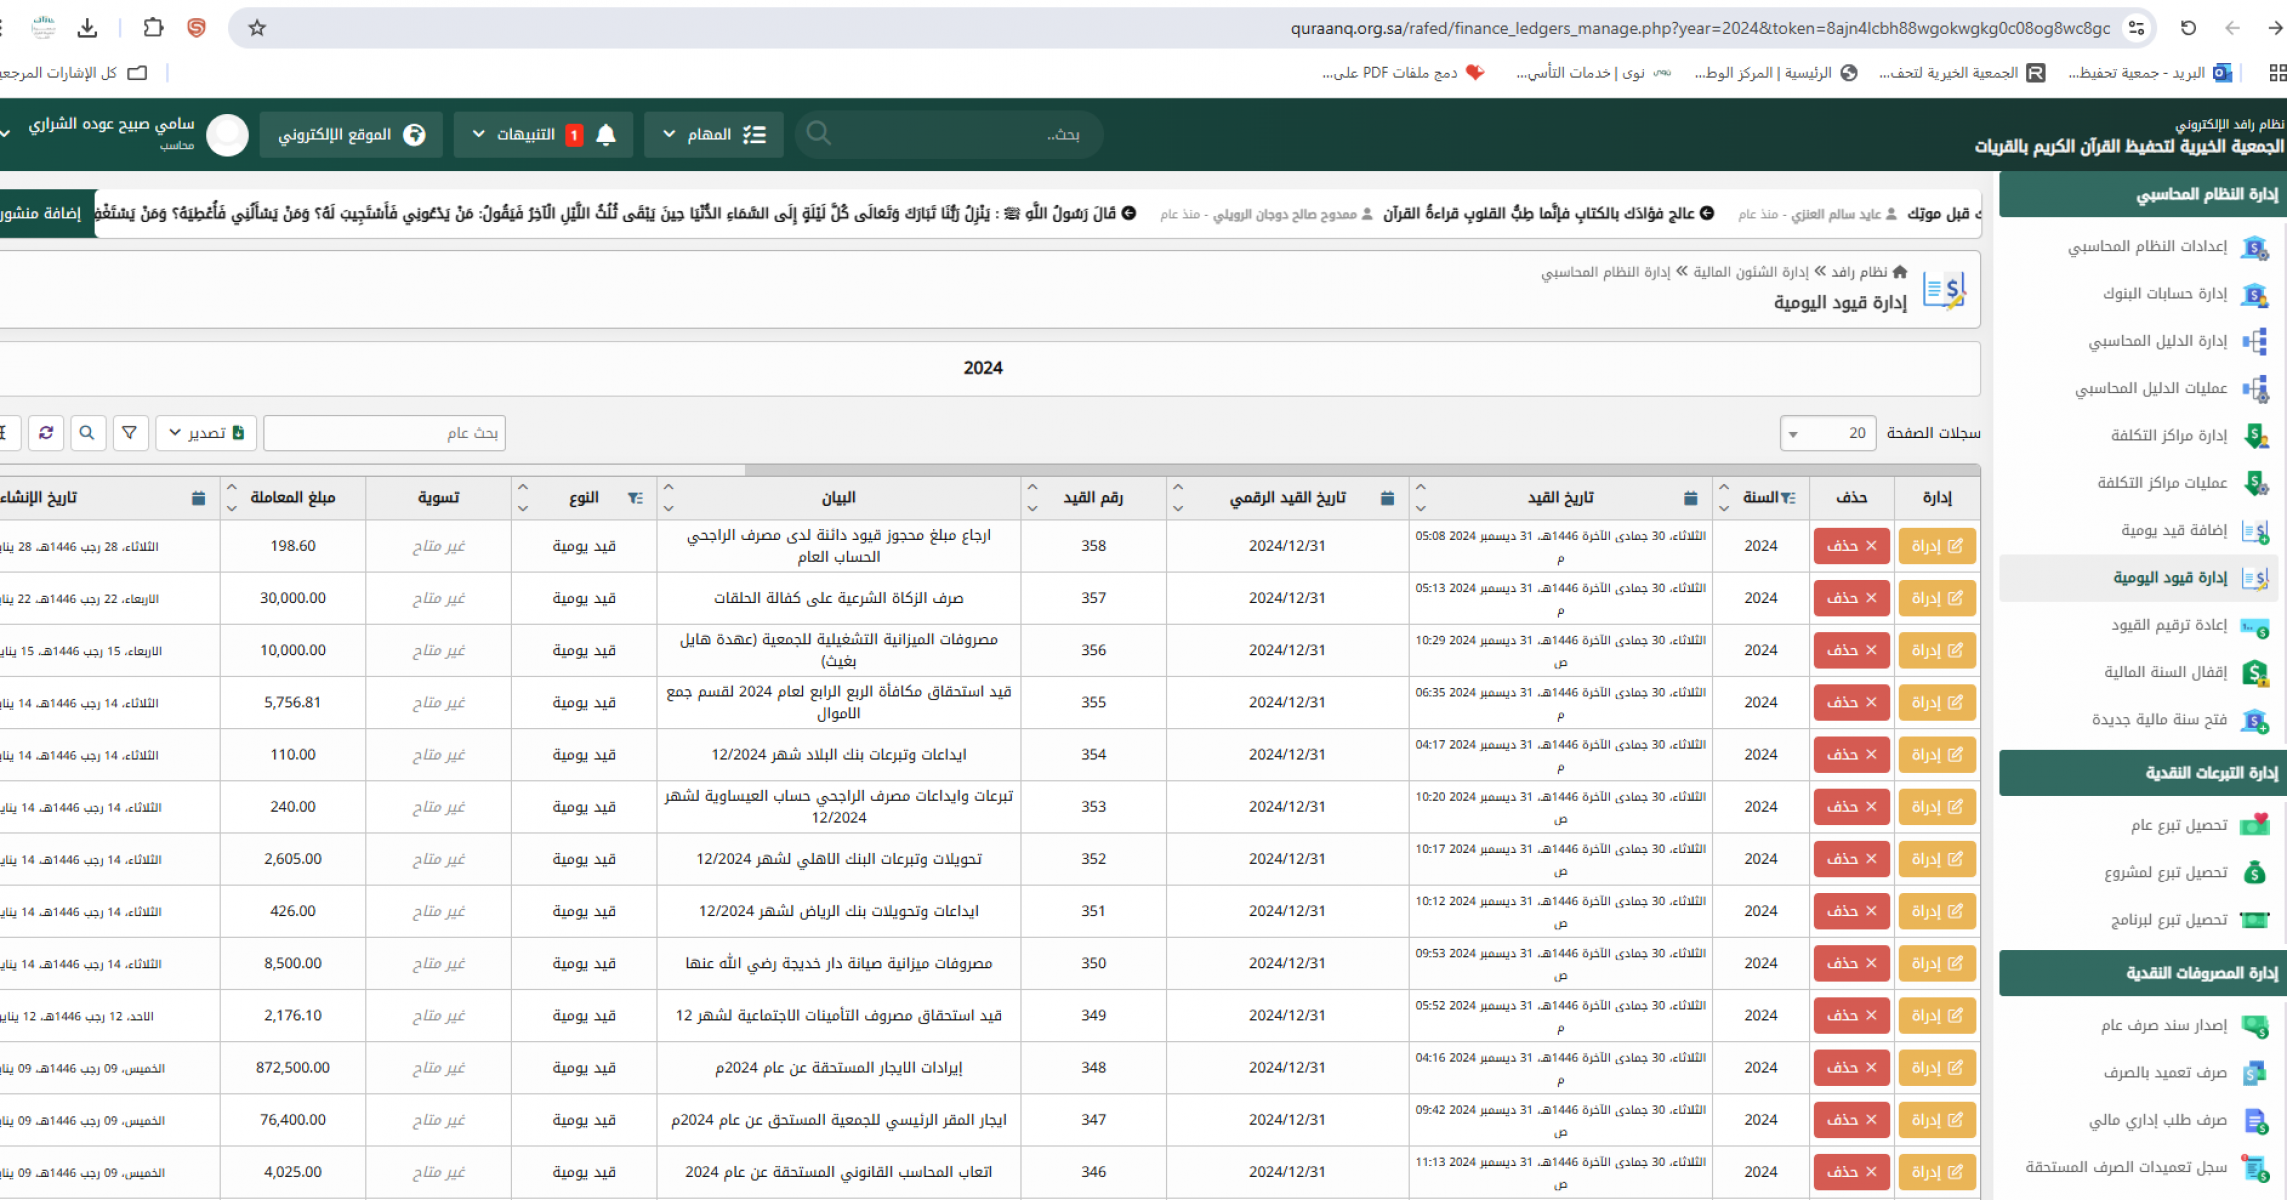2287x1200 pixels.
Task: Open the notification bell alerts
Action: click(605, 135)
